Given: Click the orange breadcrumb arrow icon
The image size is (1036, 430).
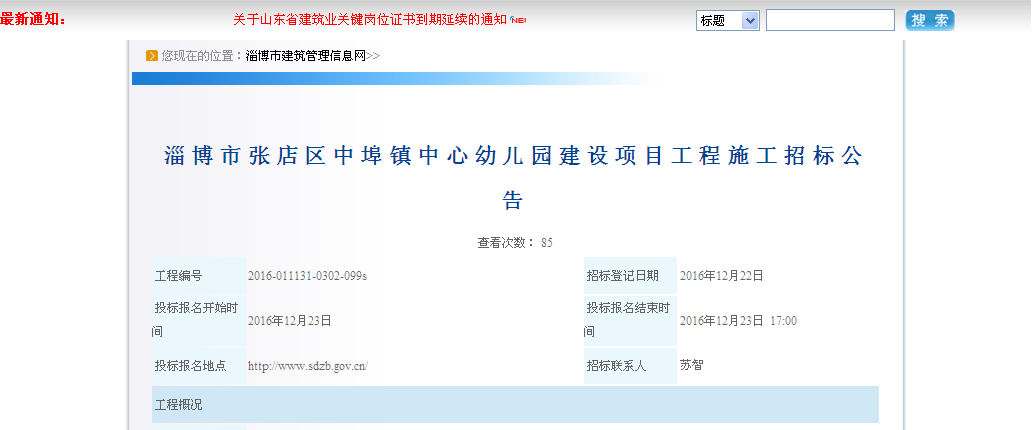Looking at the screenshot, I should 152,56.
